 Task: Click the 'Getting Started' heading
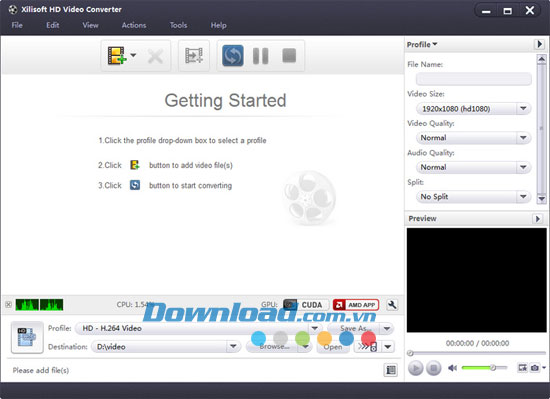[x=225, y=100]
